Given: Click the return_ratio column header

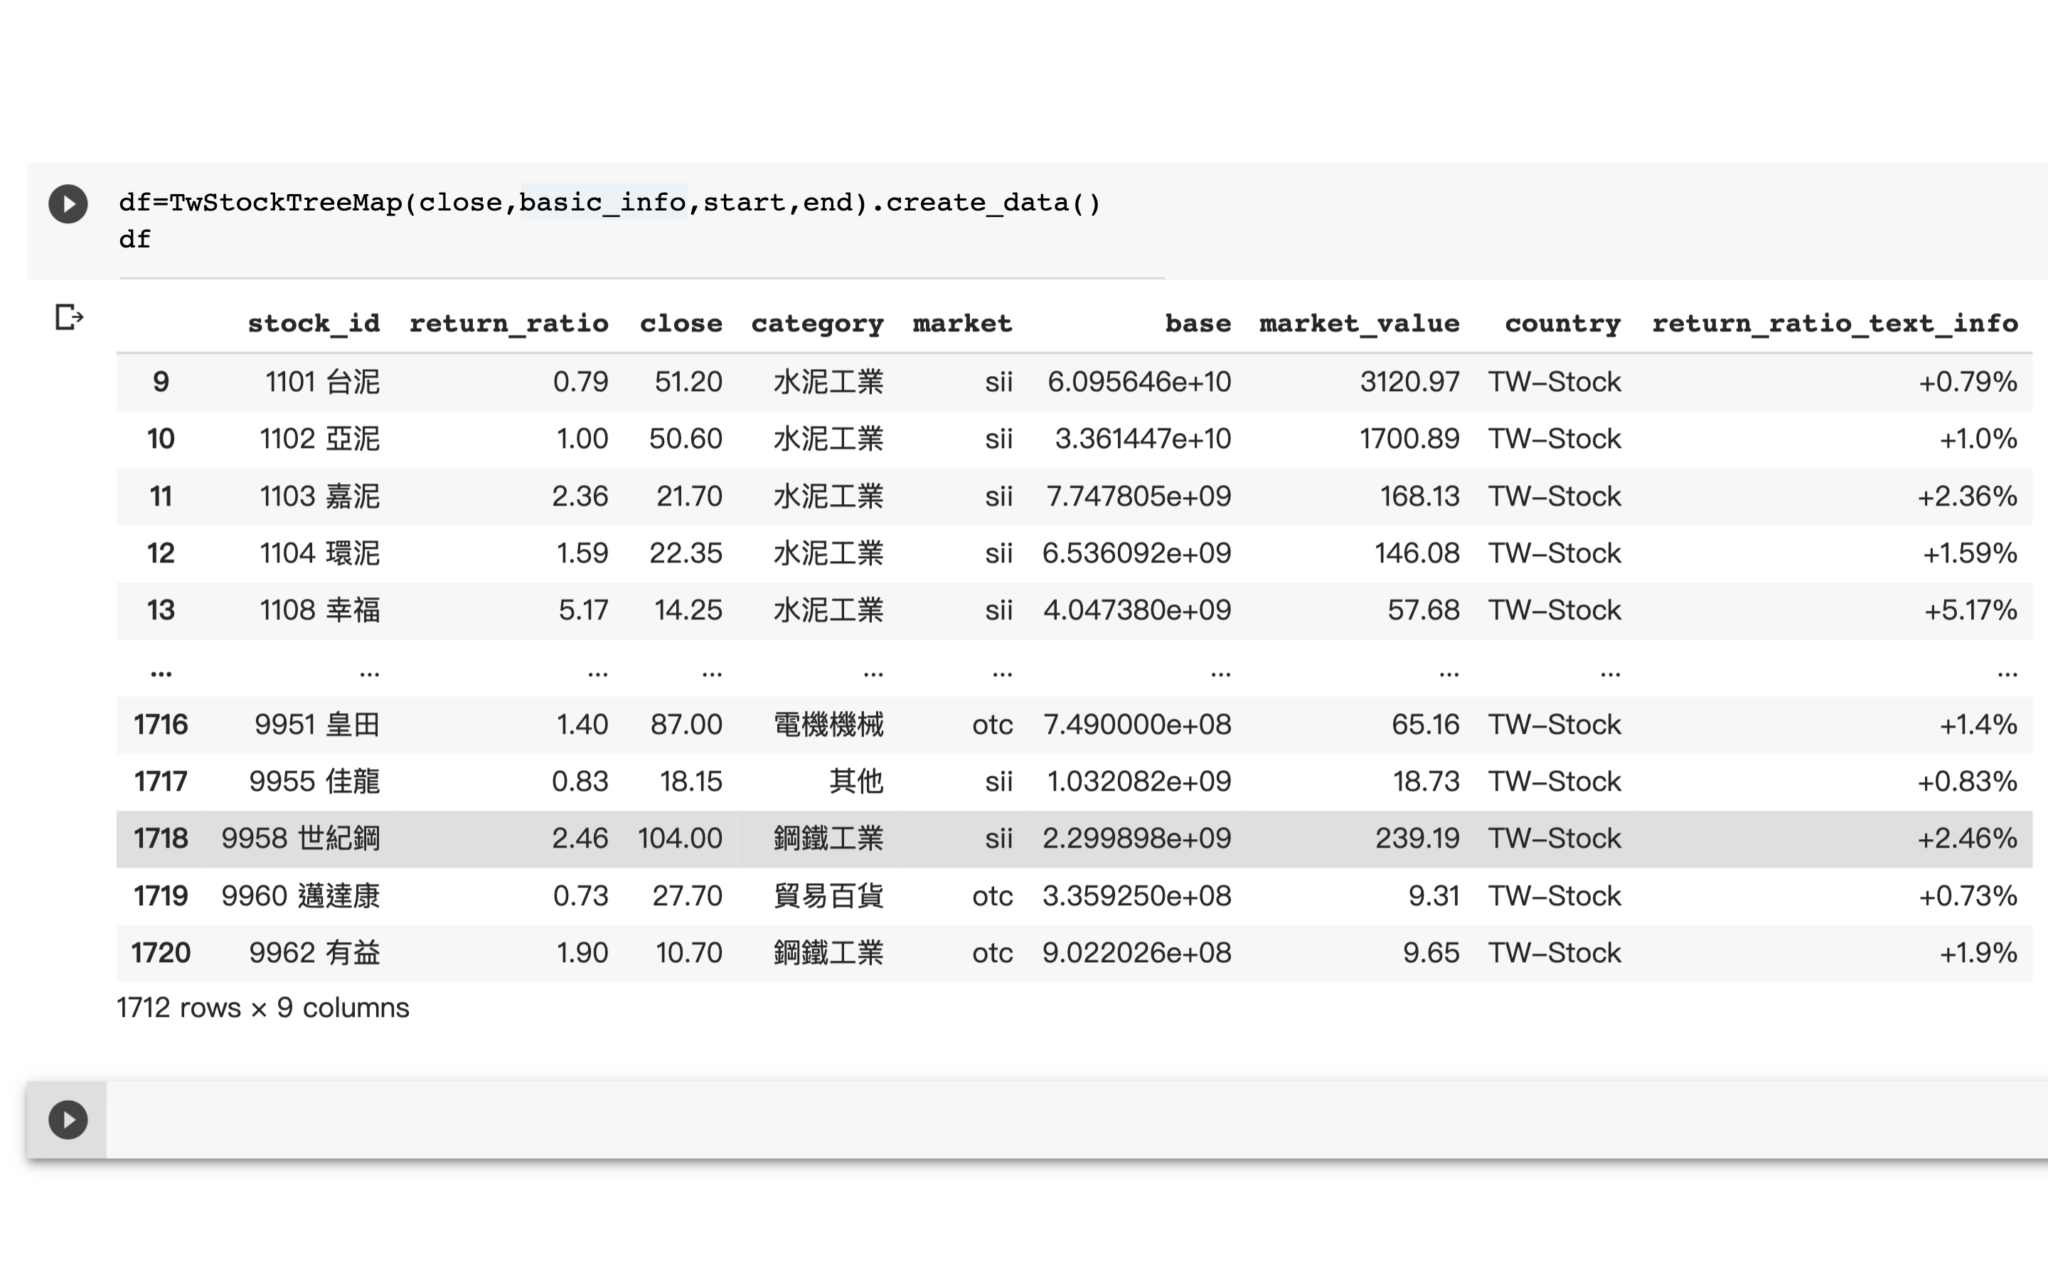Looking at the screenshot, I should pos(508,324).
